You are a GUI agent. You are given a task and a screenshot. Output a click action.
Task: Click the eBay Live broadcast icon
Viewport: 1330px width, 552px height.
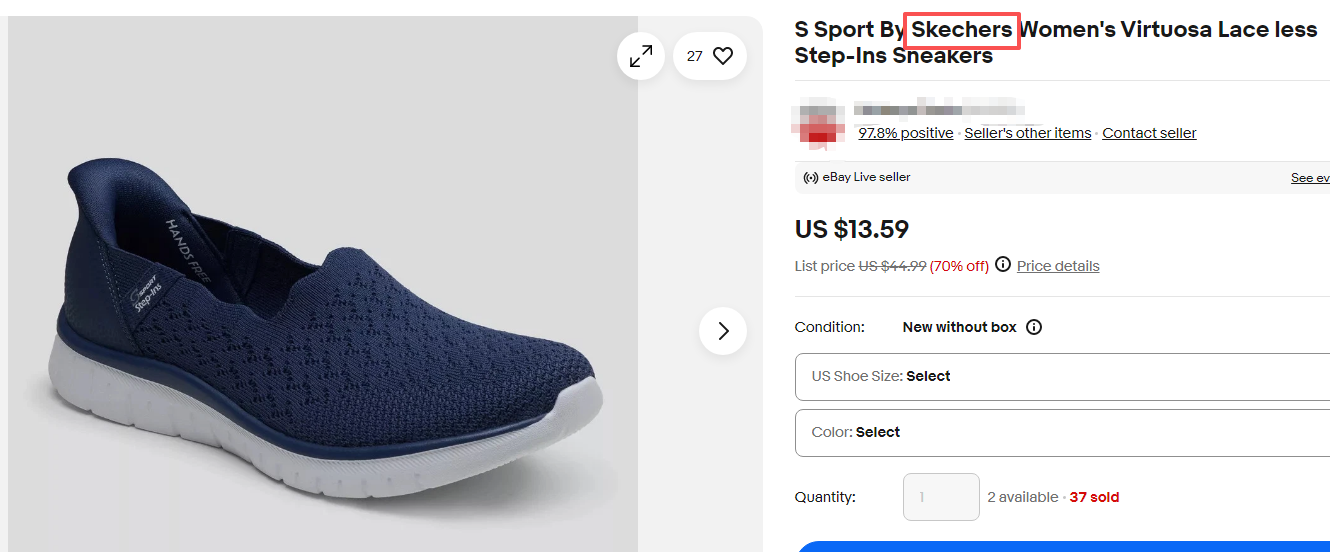point(811,178)
